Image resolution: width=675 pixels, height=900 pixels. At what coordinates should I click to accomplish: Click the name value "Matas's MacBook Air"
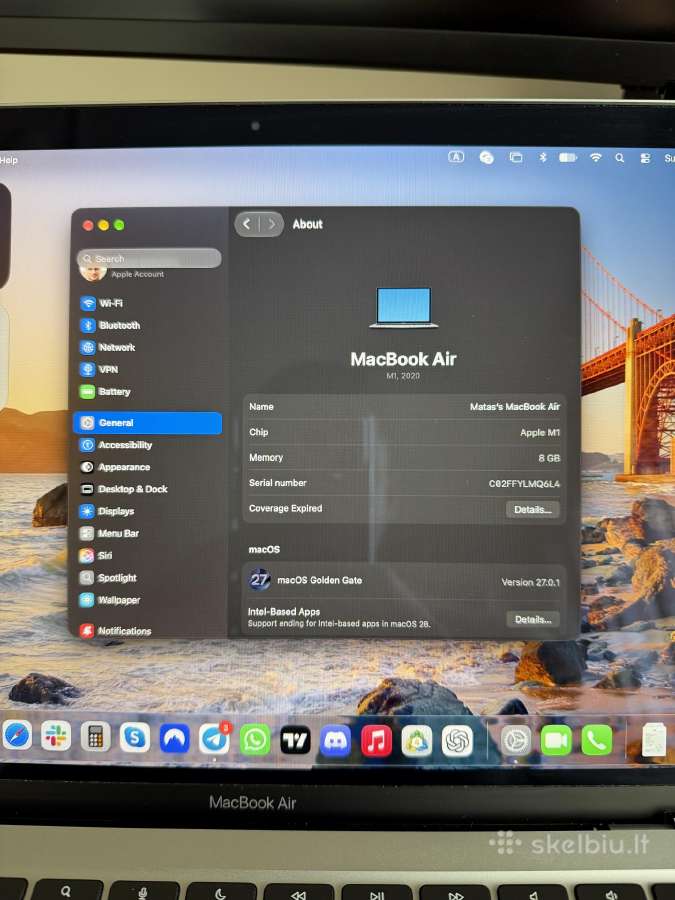pyautogui.click(x=514, y=407)
